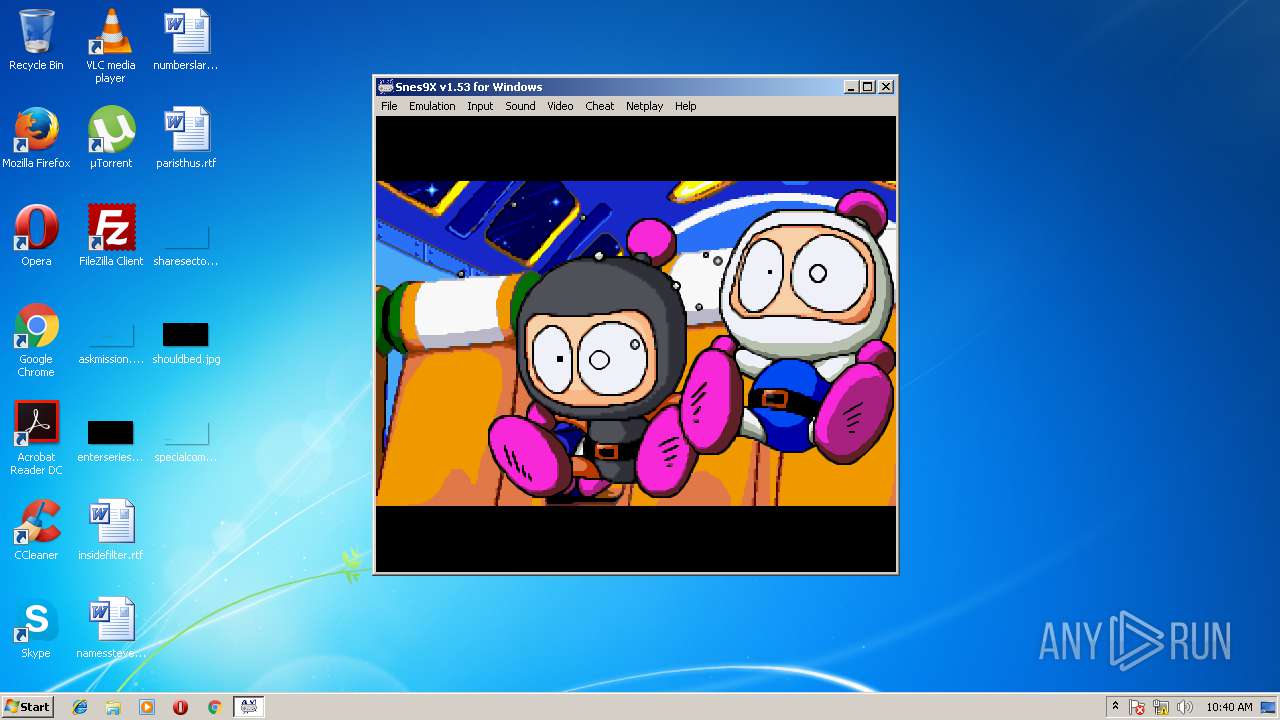Open the network tray icon
This screenshot has height=720, width=1280.
tap(1161, 707)
